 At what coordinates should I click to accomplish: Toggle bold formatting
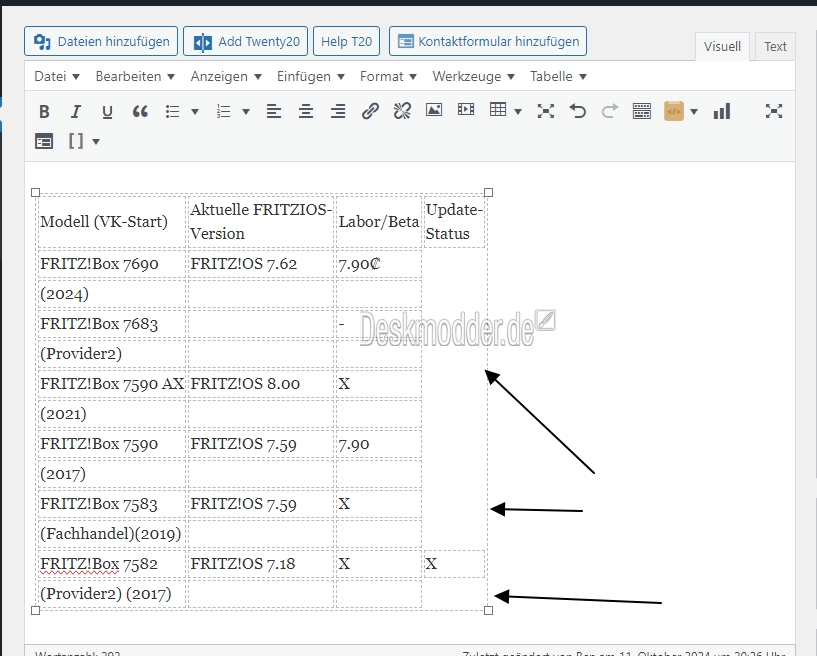tap(44, 111)
